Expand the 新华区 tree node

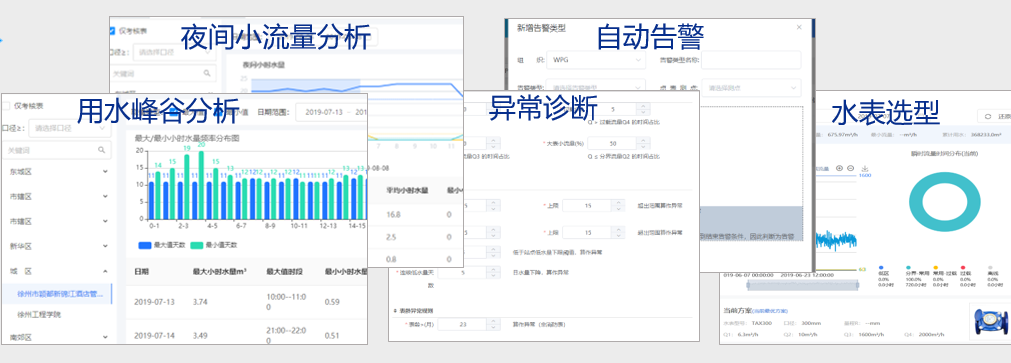click(x=105, y=246)
